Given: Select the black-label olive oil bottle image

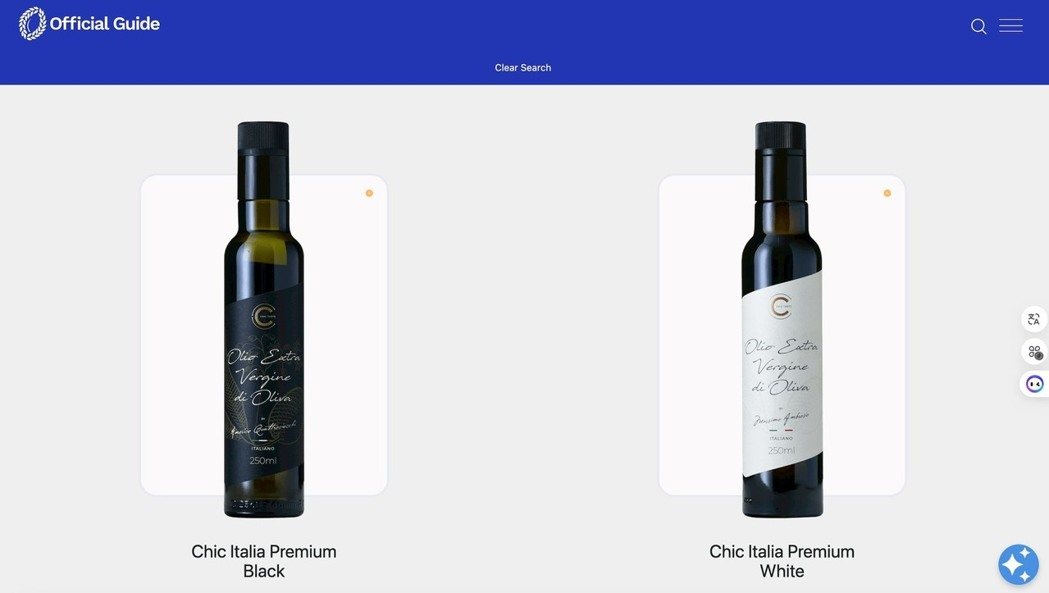Looking at the screenshot, I should coord(264,319).
